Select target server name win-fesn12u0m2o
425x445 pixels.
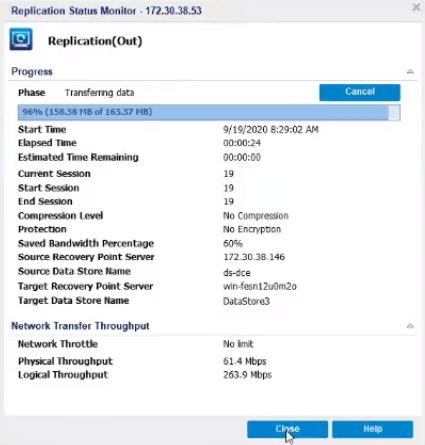pyautogui.click(x=260, y=286)
